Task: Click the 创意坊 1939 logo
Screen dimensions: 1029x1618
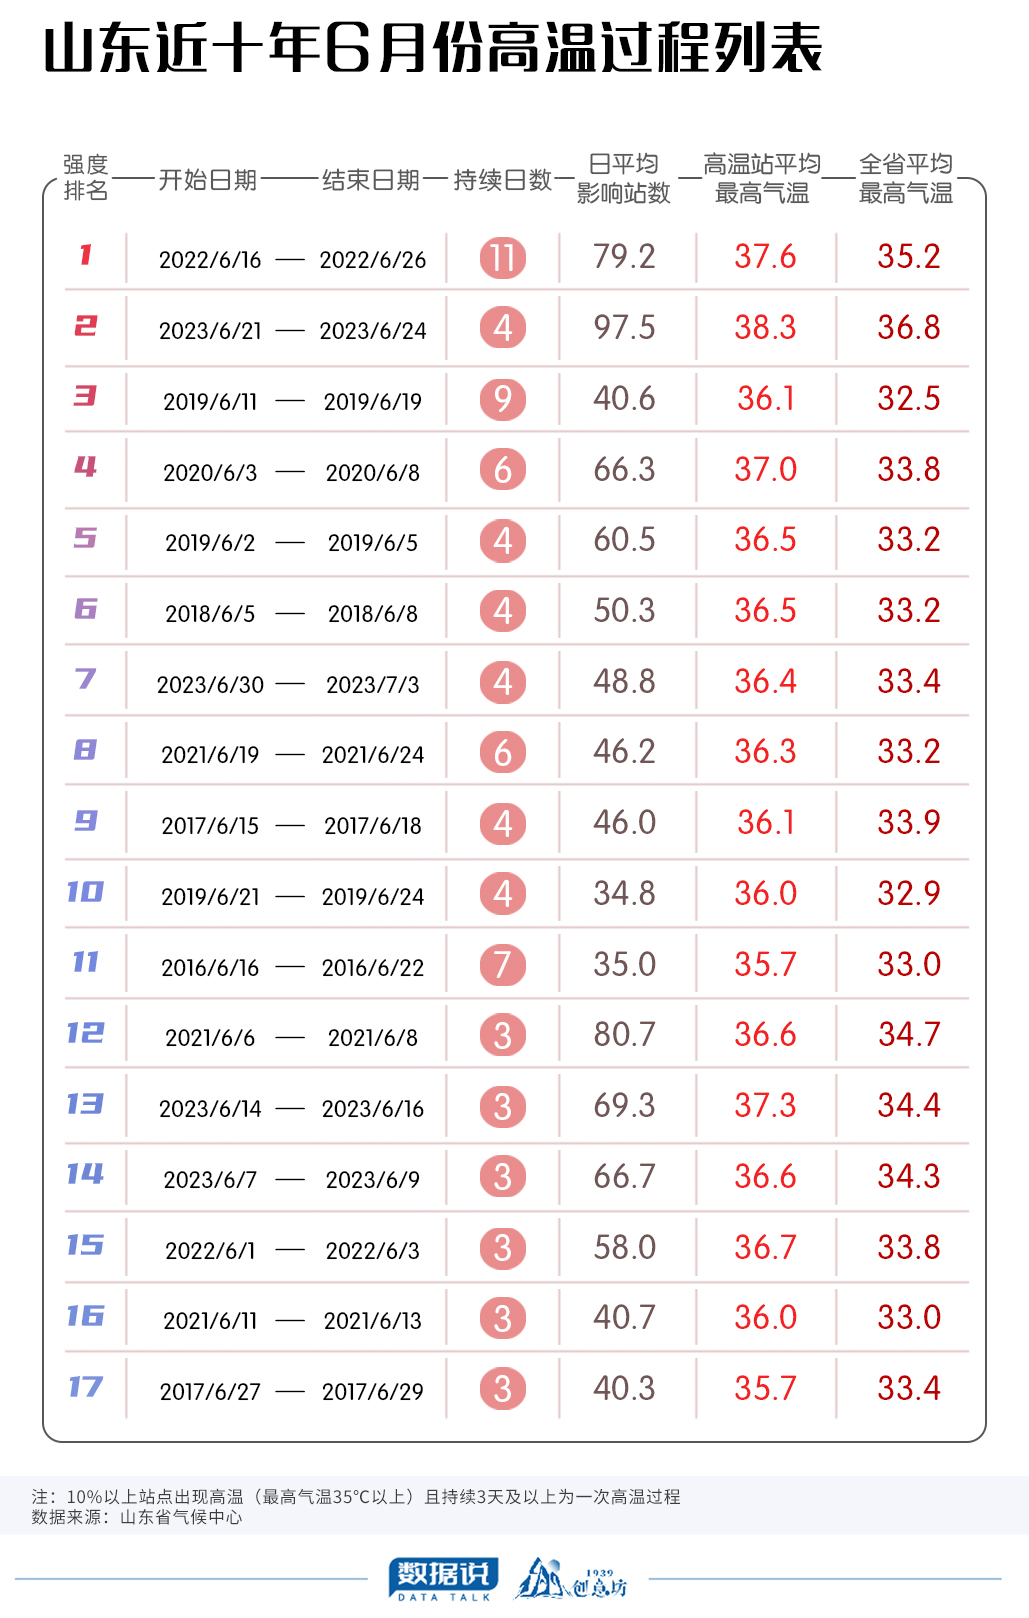Action: pyautogui.click(x=571, y=1579)
